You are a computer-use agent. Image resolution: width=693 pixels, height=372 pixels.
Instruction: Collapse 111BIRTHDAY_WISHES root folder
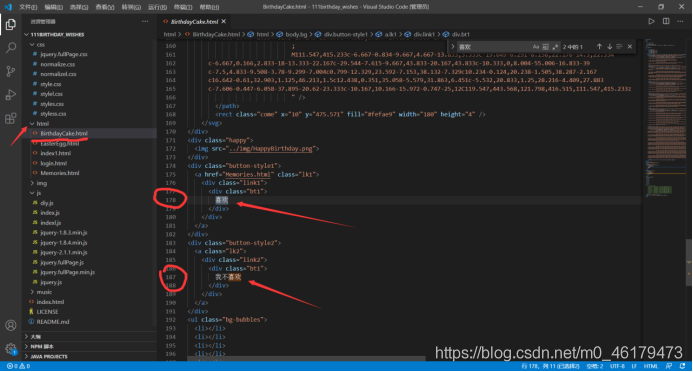coord(27,34)
